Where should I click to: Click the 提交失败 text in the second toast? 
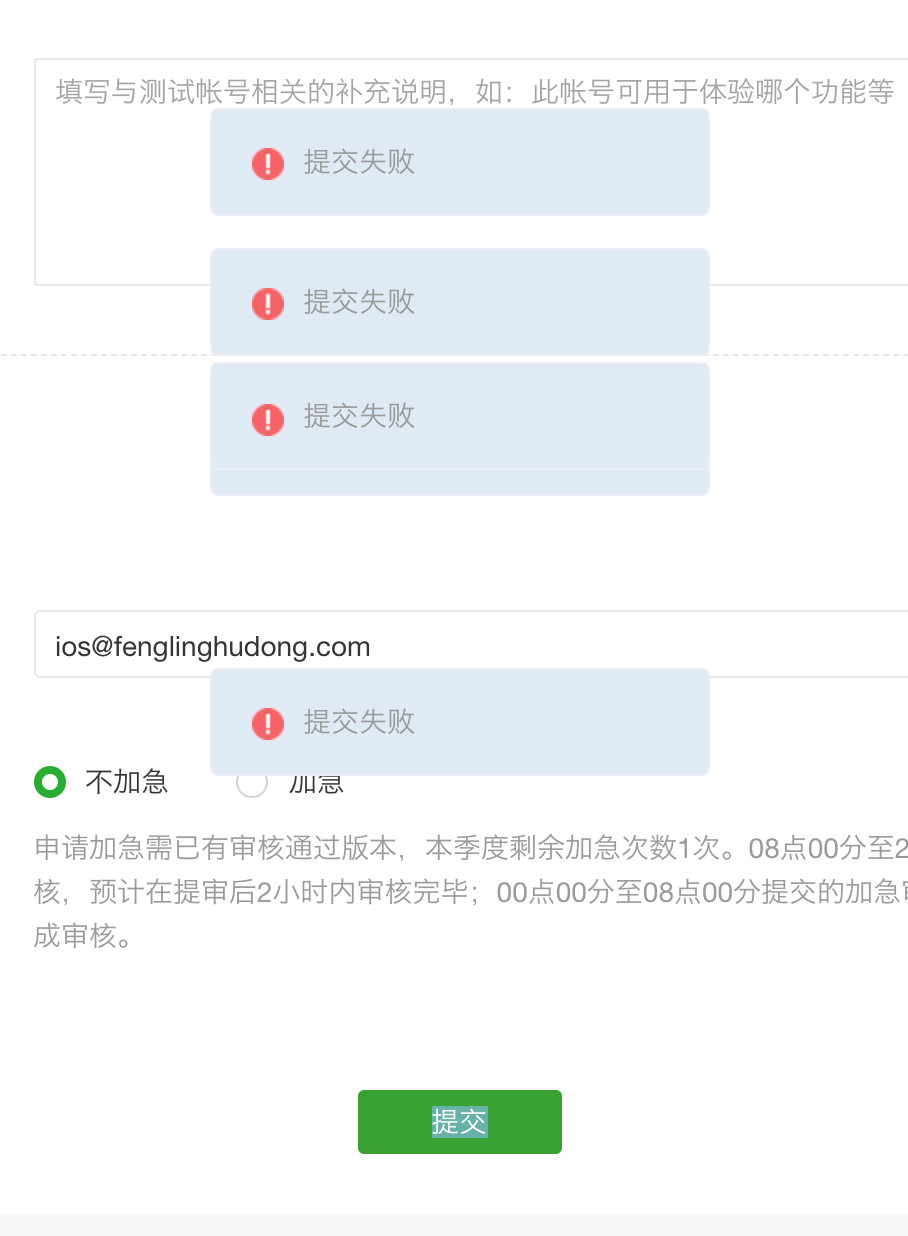[x=359, y=302]
